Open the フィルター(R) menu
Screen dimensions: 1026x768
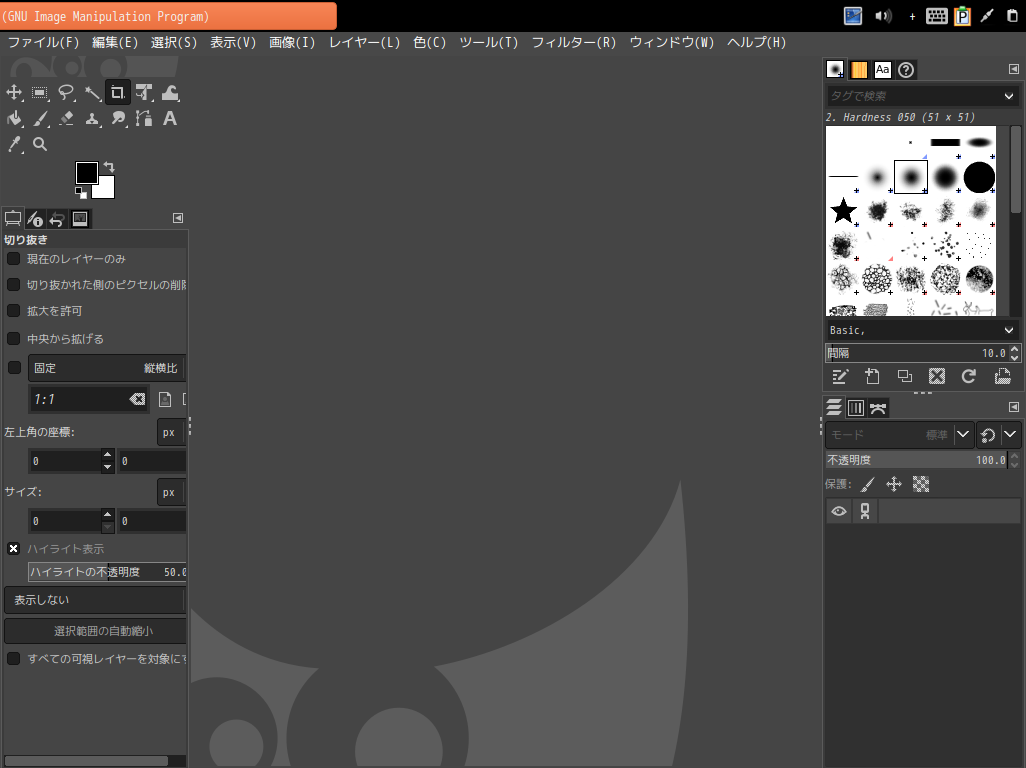point(574,43)
